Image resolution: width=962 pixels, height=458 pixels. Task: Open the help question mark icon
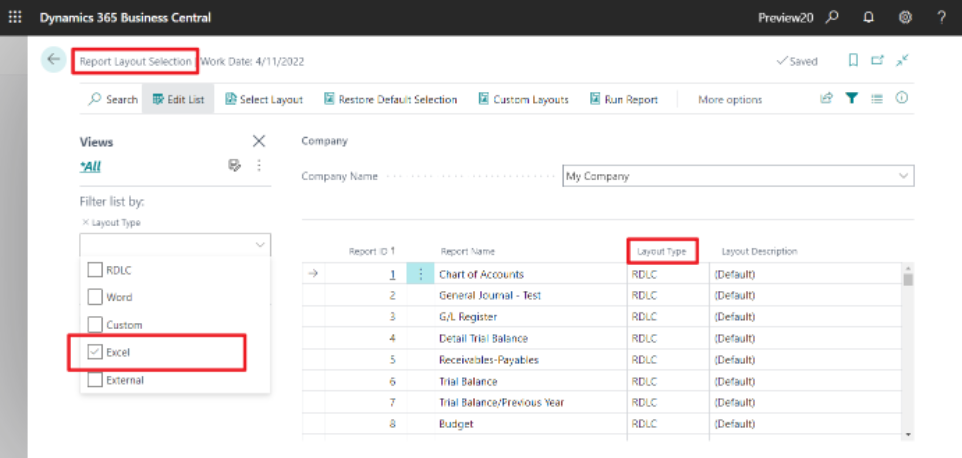tap(942, 17)
